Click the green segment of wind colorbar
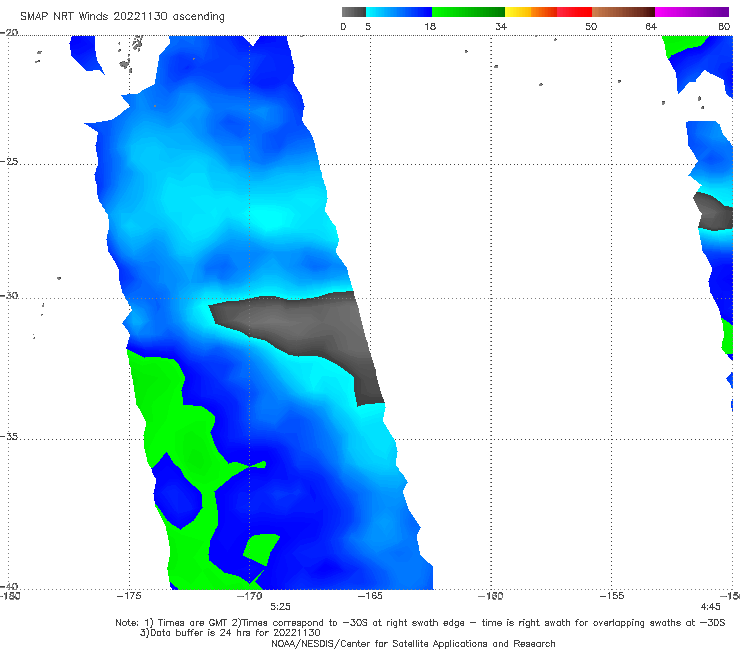 click(x=468, y=12)
